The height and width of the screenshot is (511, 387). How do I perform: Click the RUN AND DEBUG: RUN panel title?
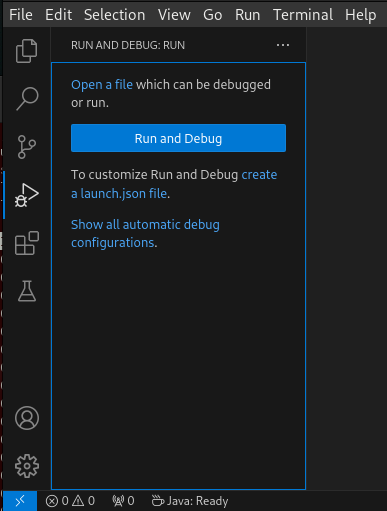pyautogui.click(x=128, y=45)
